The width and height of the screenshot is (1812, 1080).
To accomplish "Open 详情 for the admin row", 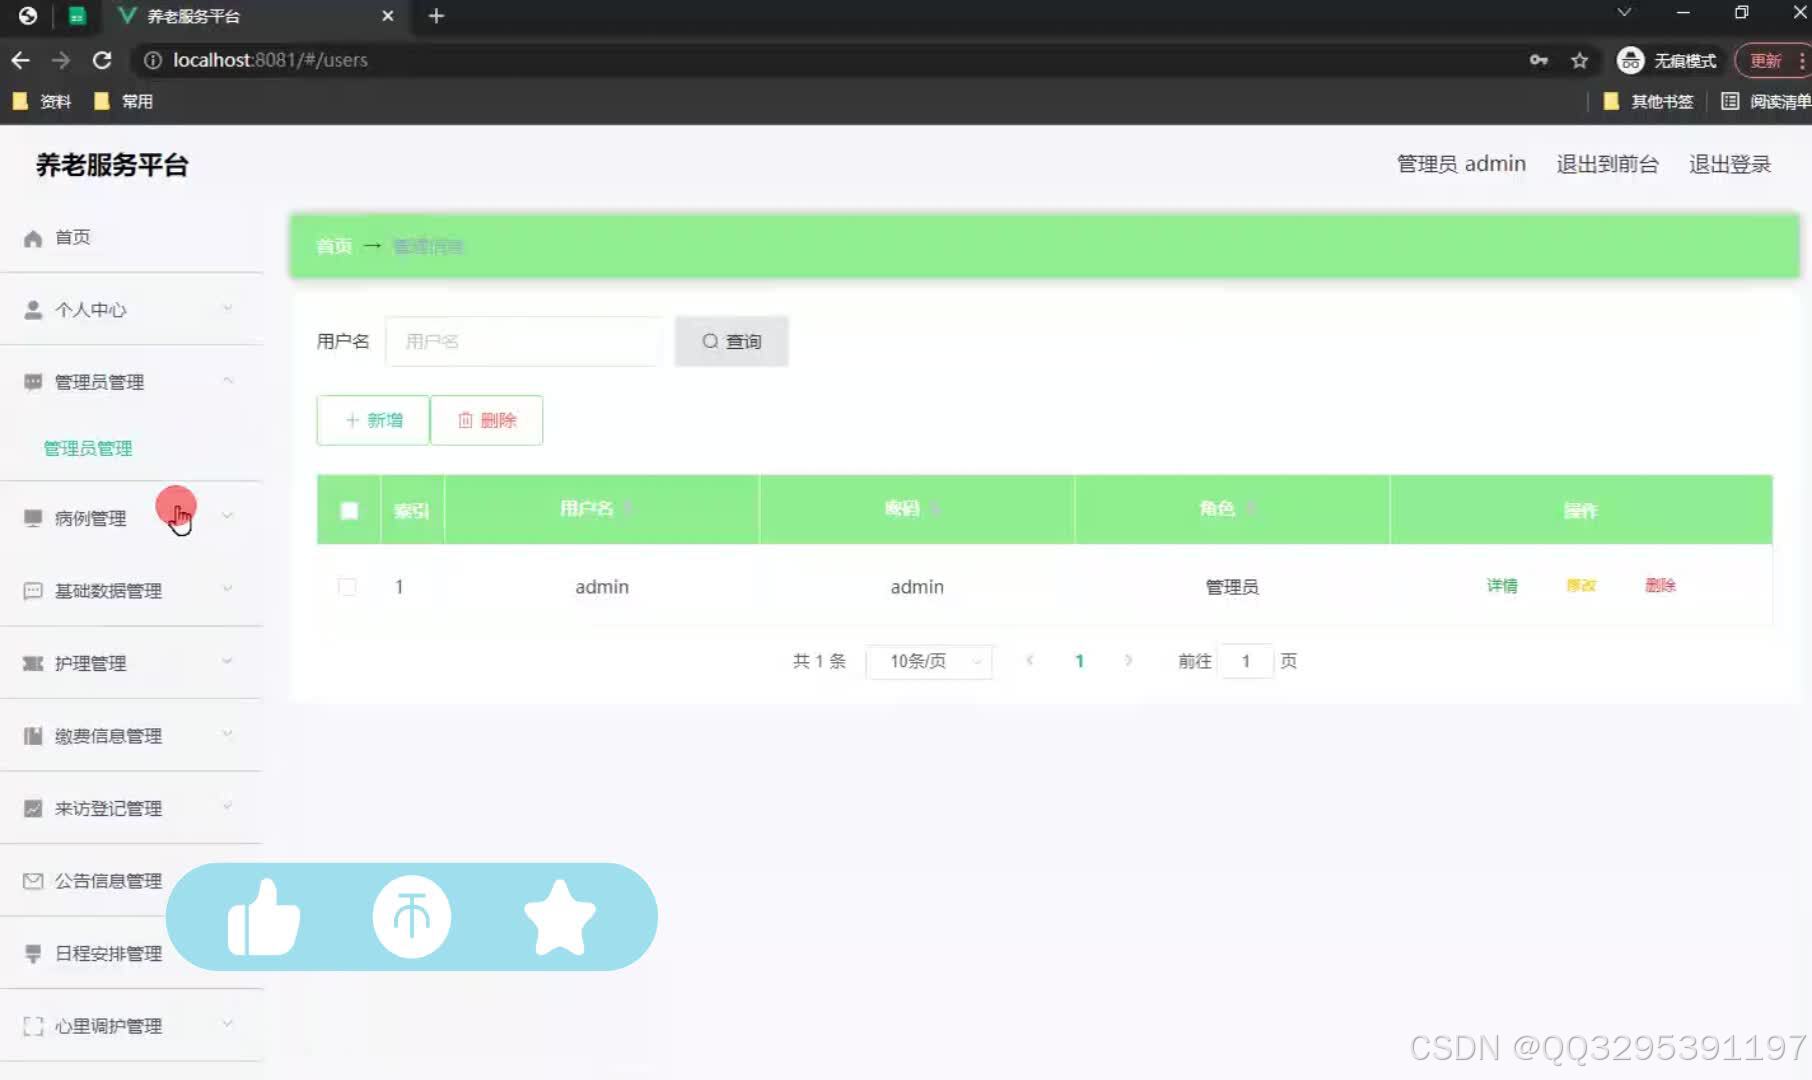I will point(1501,586).
